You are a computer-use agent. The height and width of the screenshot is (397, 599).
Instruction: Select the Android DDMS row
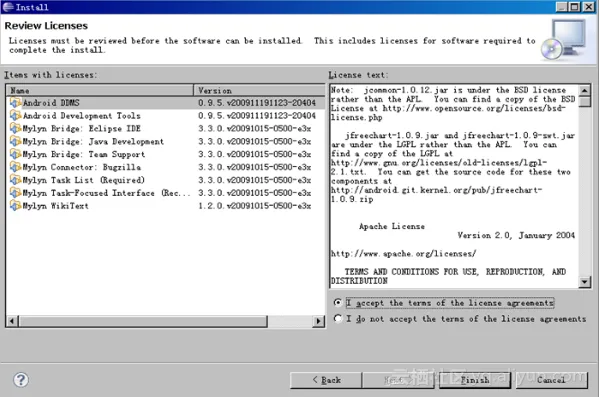165,103
